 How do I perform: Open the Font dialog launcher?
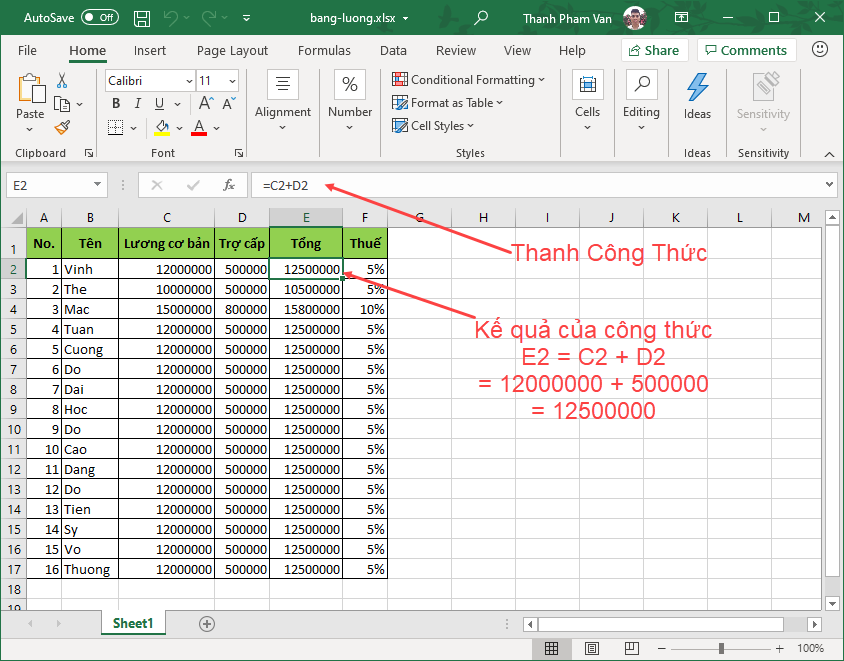(x=239, y=153)
